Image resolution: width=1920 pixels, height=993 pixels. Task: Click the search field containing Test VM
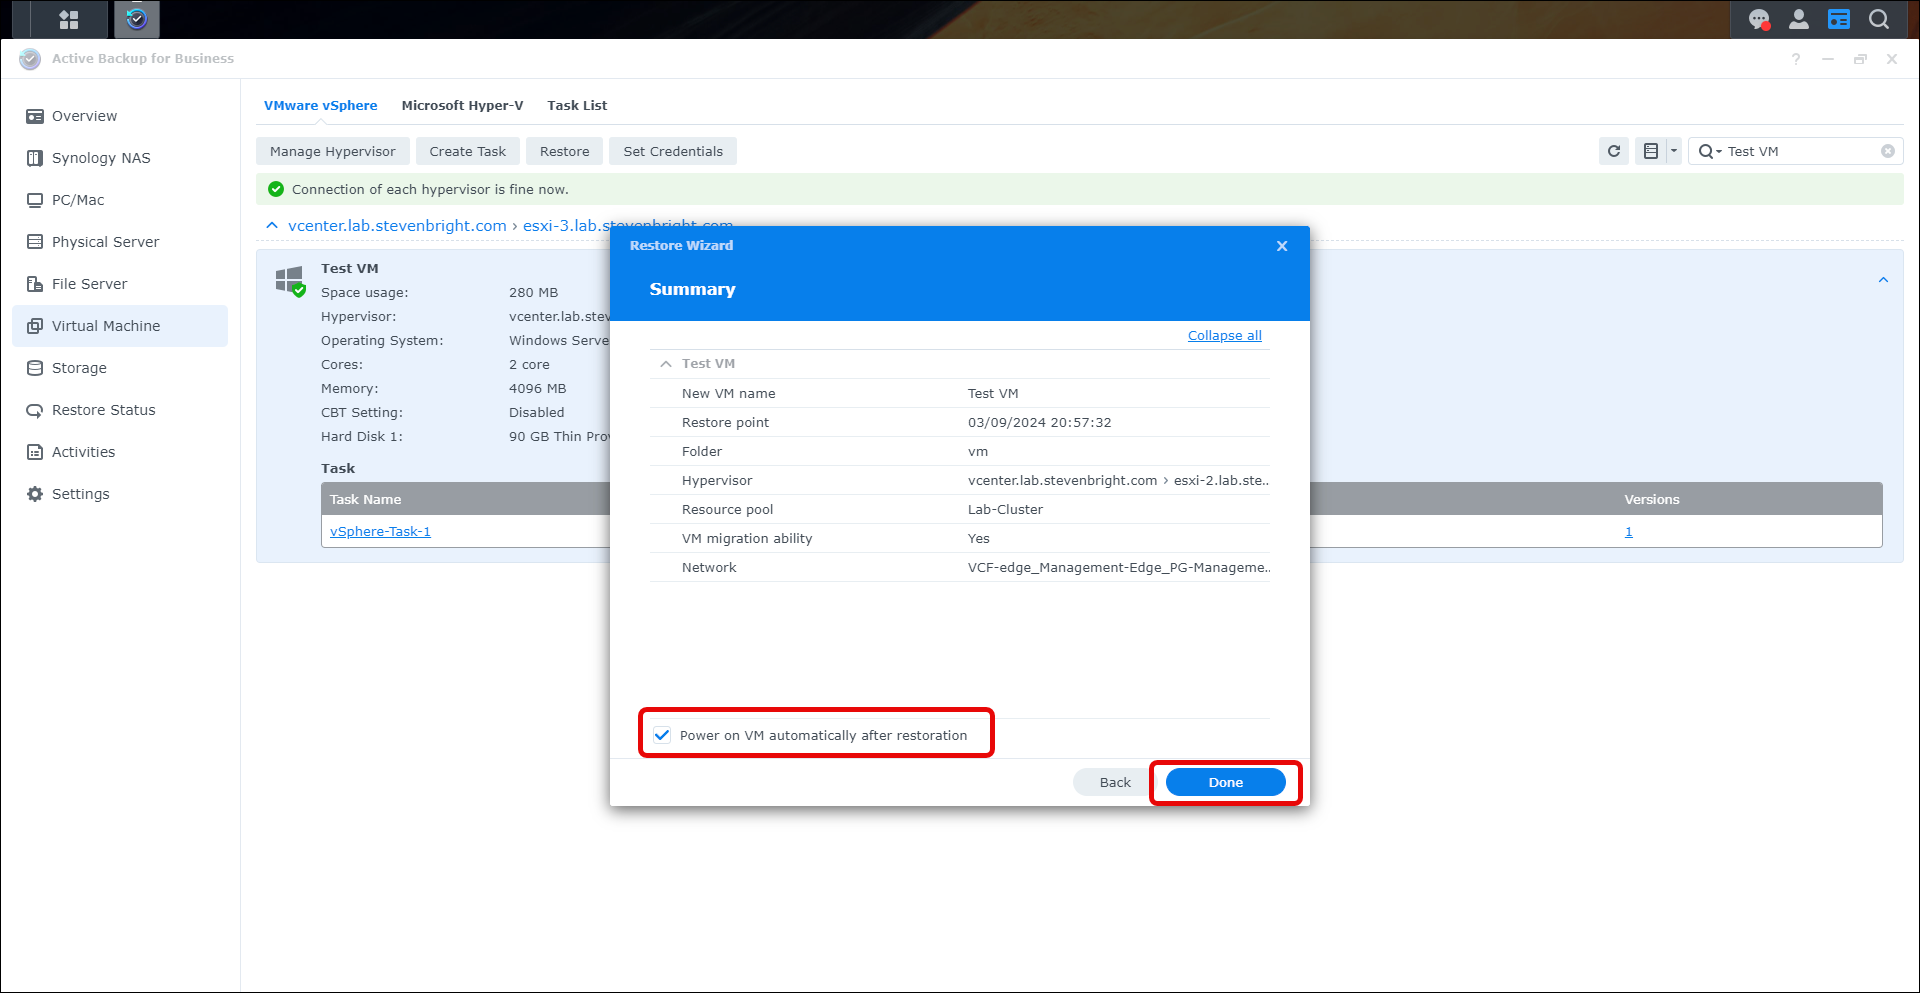(1800, 151)
